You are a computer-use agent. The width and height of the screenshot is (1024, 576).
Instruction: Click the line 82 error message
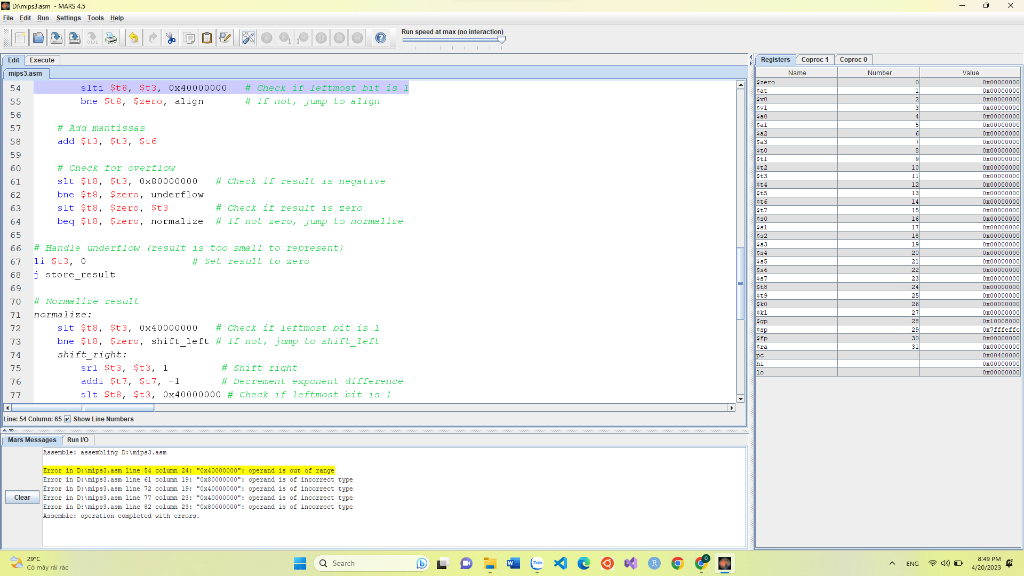[198, 507]
